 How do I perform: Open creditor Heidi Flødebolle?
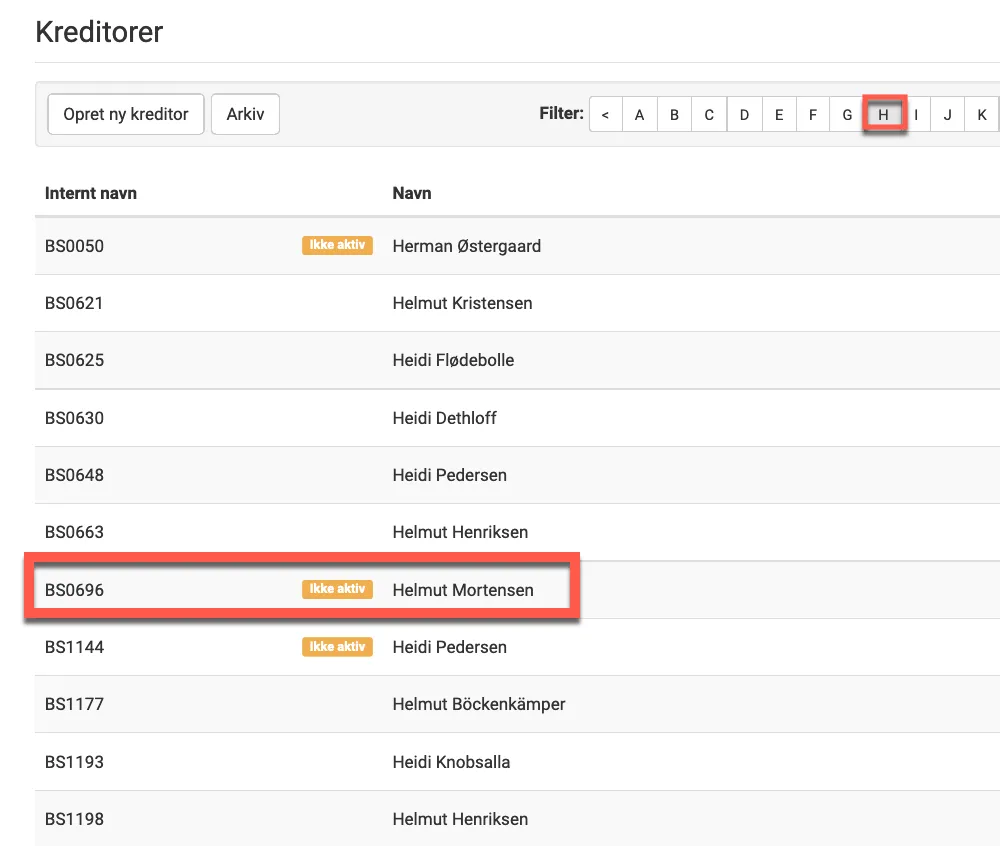453,360
